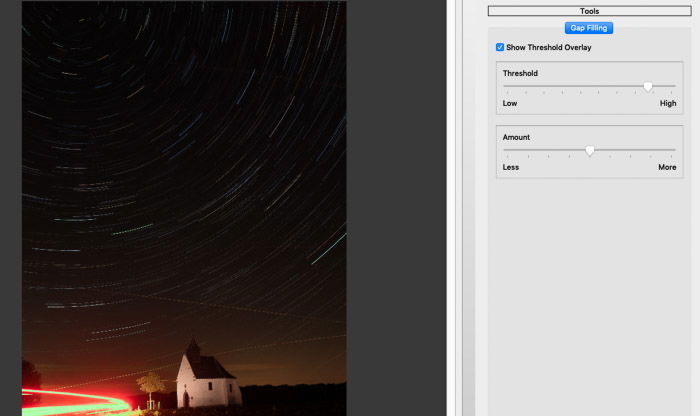Viewport: 700px width, 416px height.
Task: Click the 'Show Threshold Overlay' label text
Action: (549, 47)
